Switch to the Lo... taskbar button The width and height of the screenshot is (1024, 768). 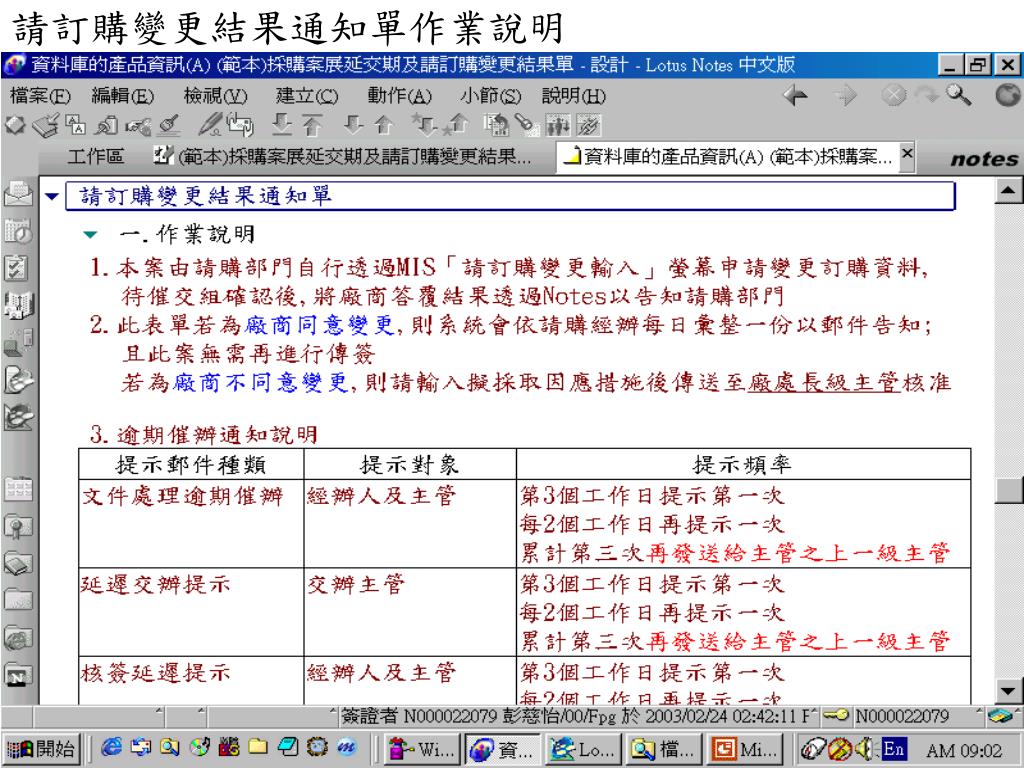pyautogui.click(x=583, y=748)
